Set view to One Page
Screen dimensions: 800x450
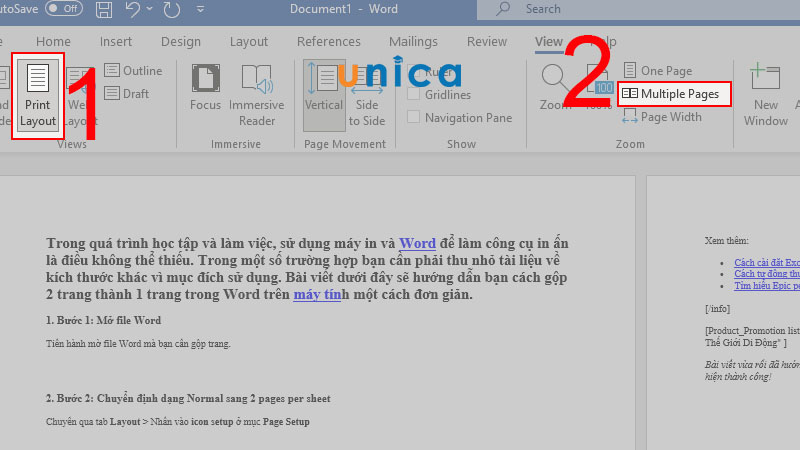coord(658,70)
